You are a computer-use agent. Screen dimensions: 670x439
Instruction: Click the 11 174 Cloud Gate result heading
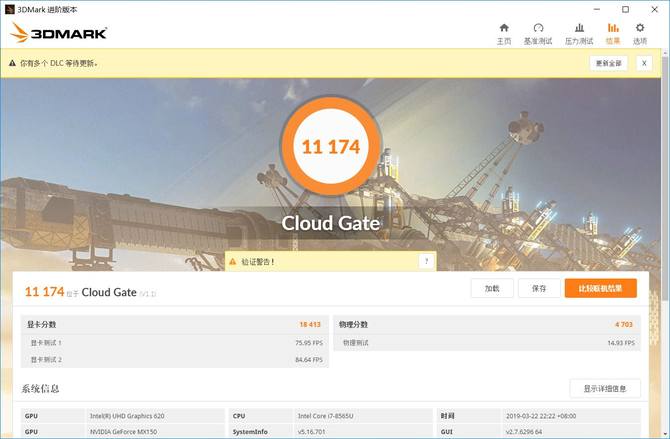pyautogui.click(x=90, y=292)
